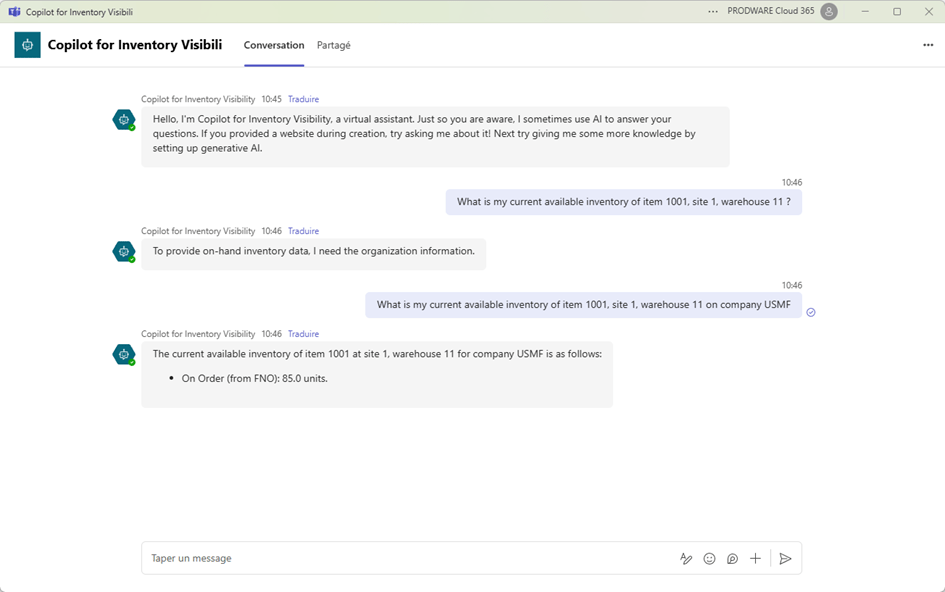The width and height of the screenshot is (945, 592).
Task: Open the emoji picker
Action: point(709,559)
